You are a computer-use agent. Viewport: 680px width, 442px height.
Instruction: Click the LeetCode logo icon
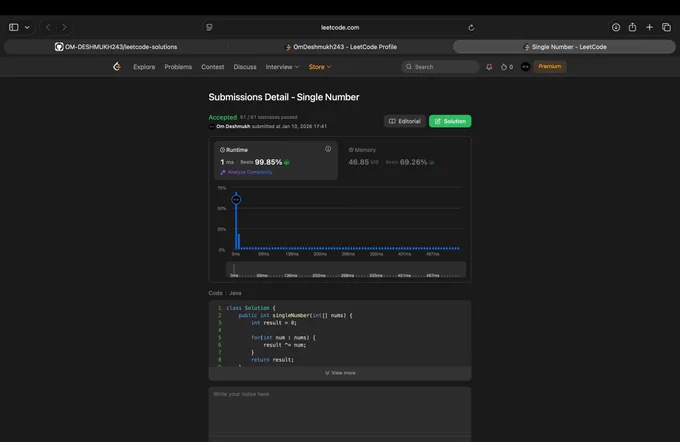(x=117, y=66)
